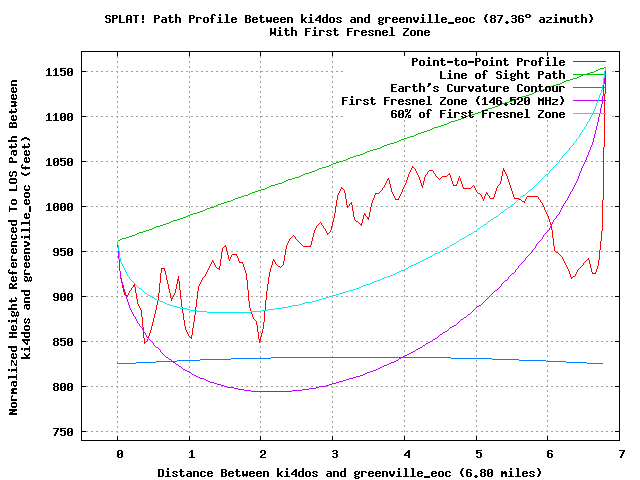Click the x-axis tick label 0

pos(120,454)
